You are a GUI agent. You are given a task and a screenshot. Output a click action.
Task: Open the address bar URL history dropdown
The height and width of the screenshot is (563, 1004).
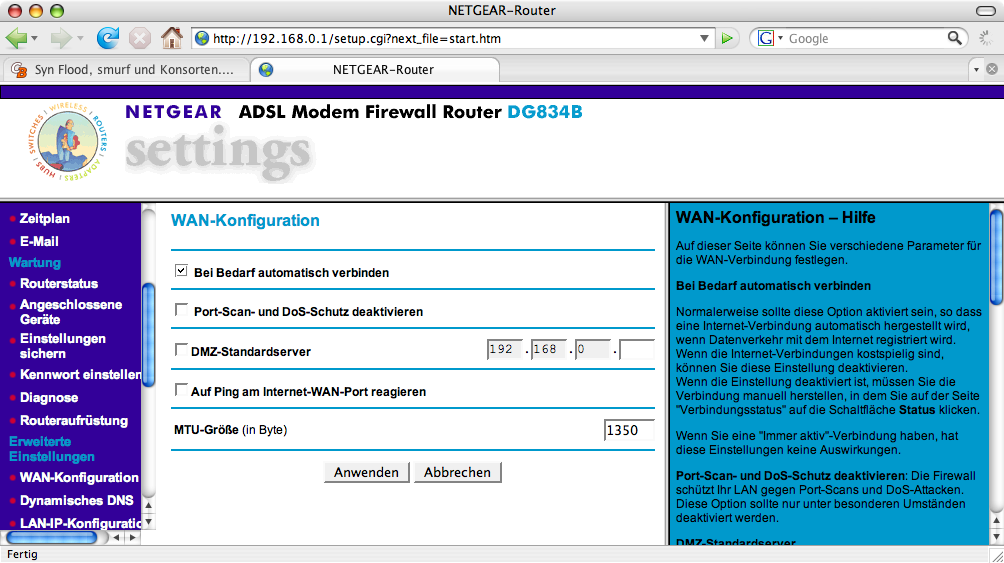704,38
